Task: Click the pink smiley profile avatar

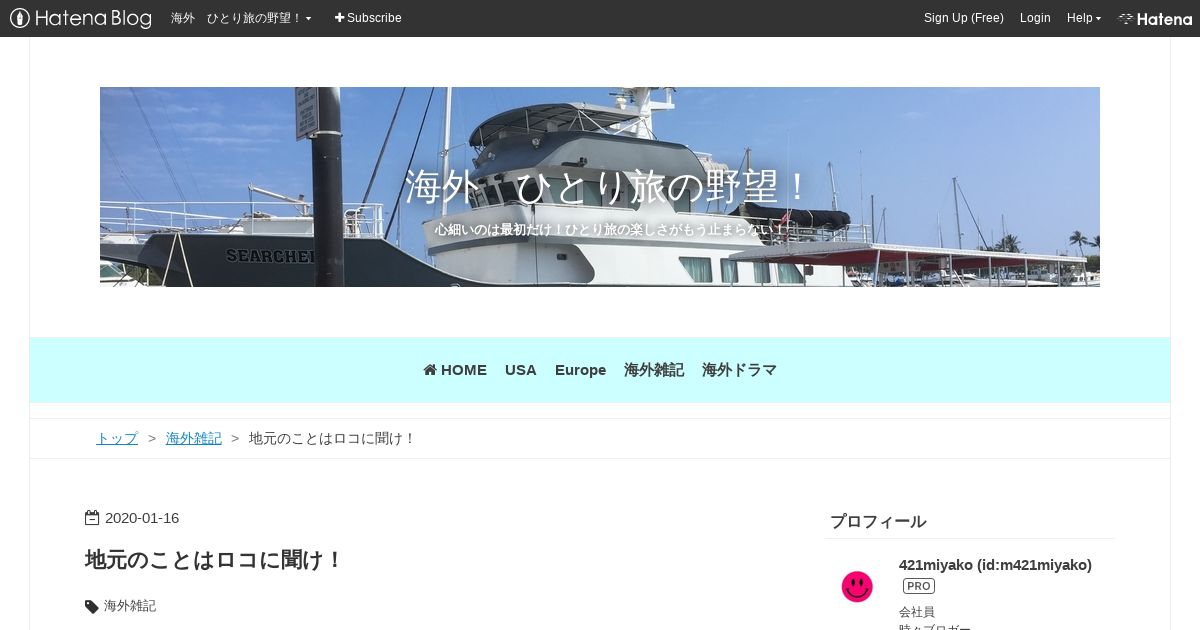Action: pos(857,587)
